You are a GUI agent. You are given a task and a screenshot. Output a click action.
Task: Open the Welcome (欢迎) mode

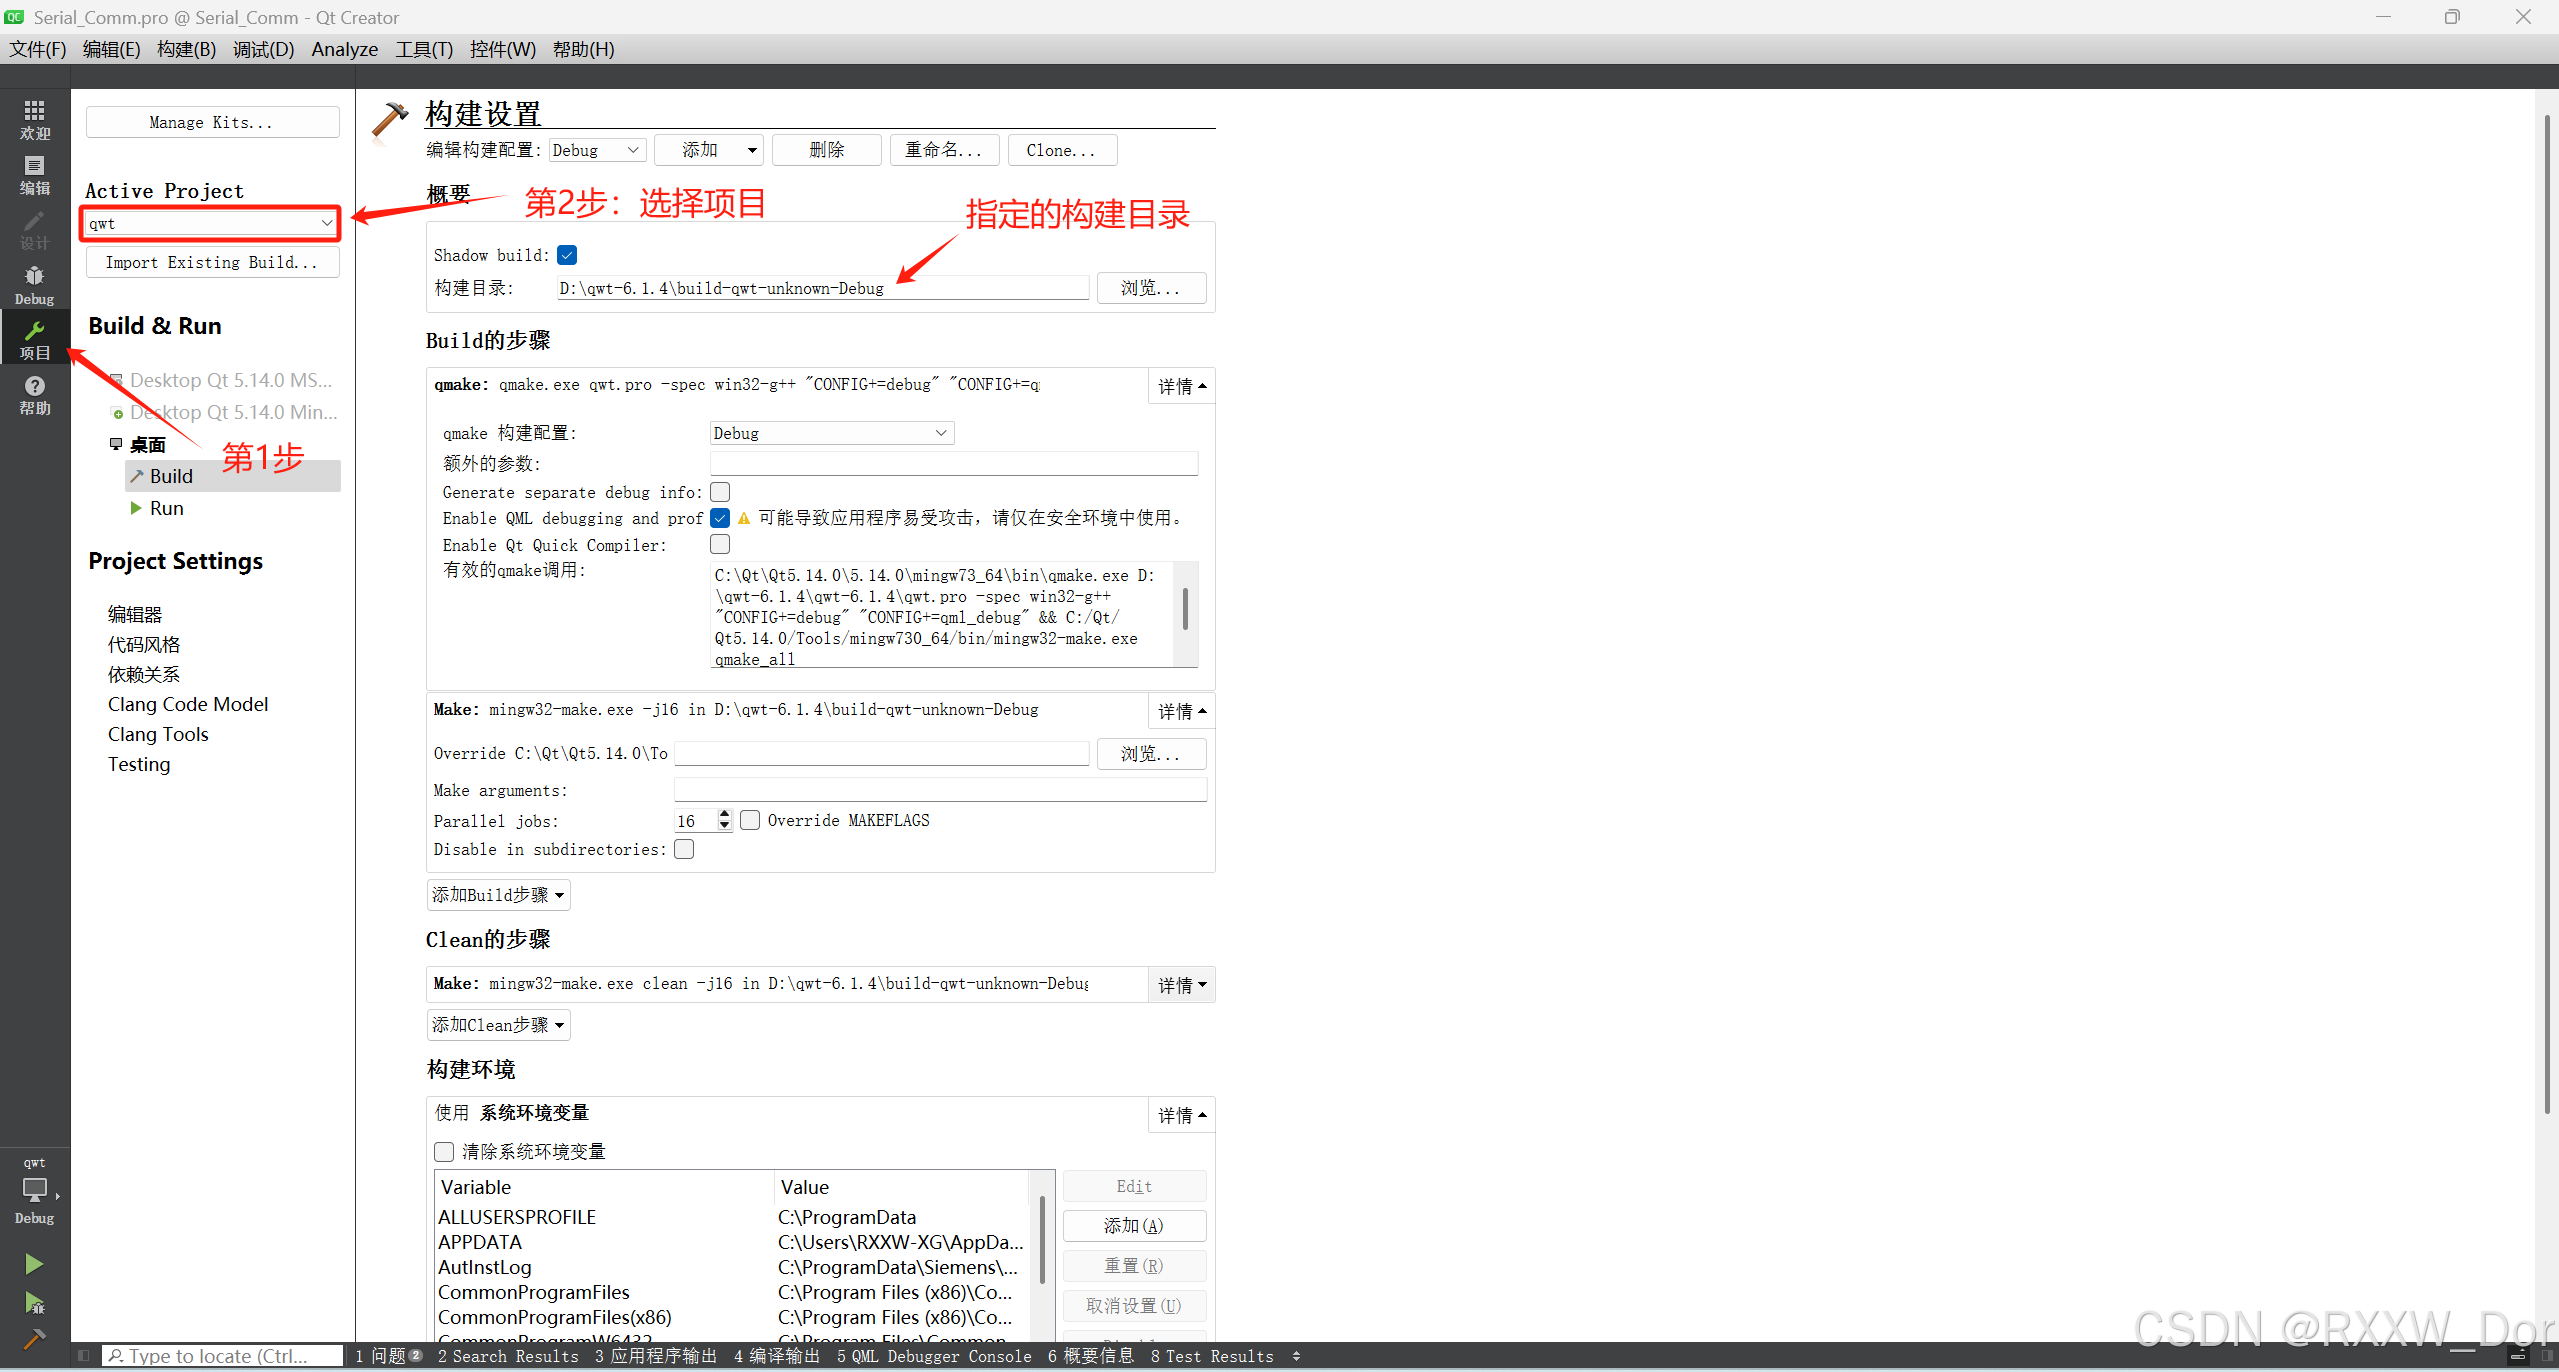pos(34,119)
